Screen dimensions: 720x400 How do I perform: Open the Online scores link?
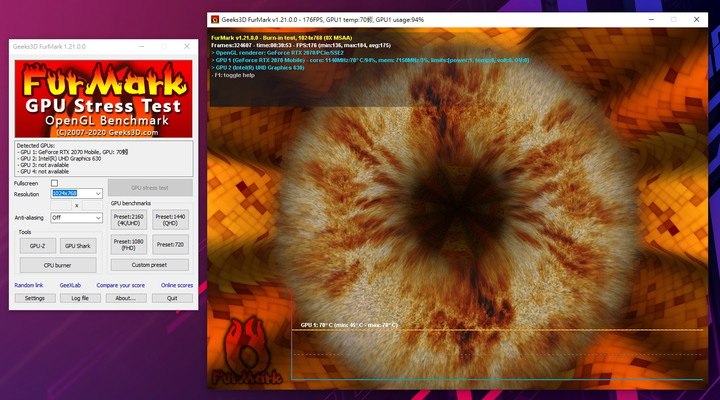coord(177,285)
